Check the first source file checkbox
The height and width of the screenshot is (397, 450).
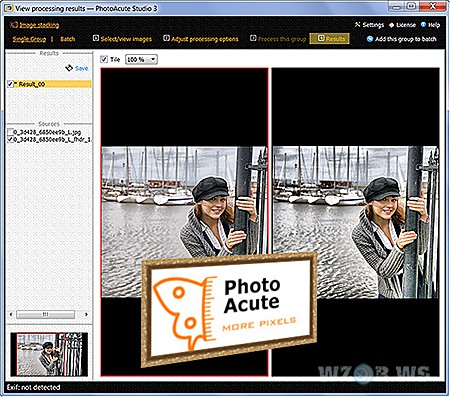pyautogui.click(x=10, y=132)
